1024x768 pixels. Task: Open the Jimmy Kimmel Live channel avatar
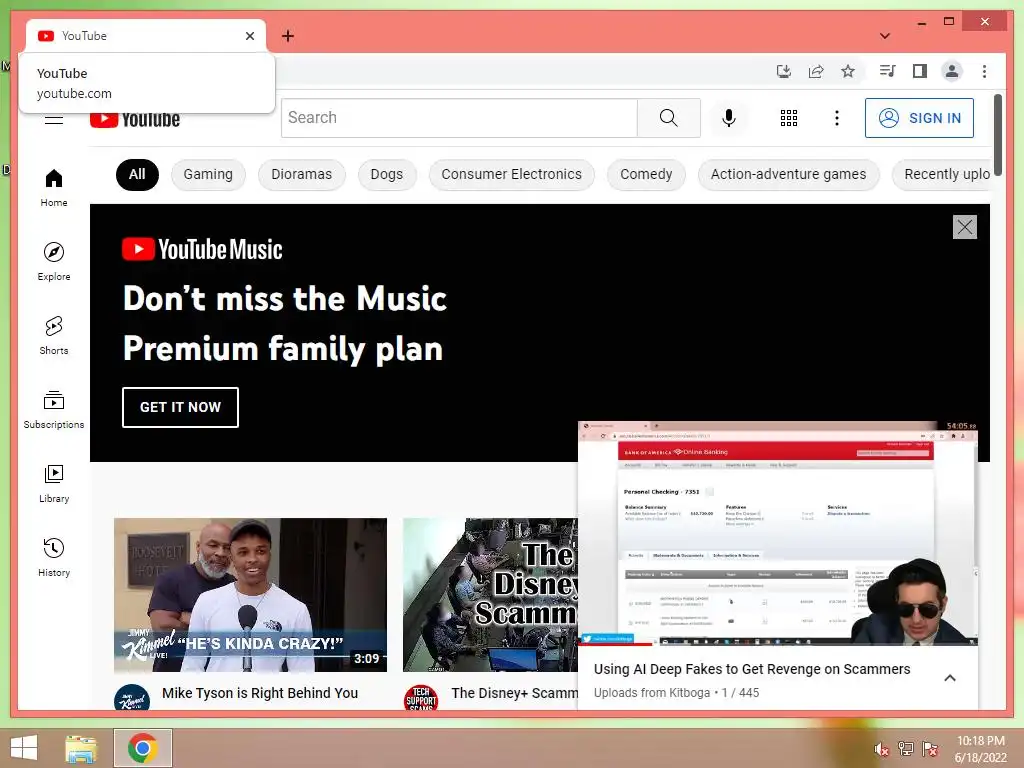pos(132,697)
